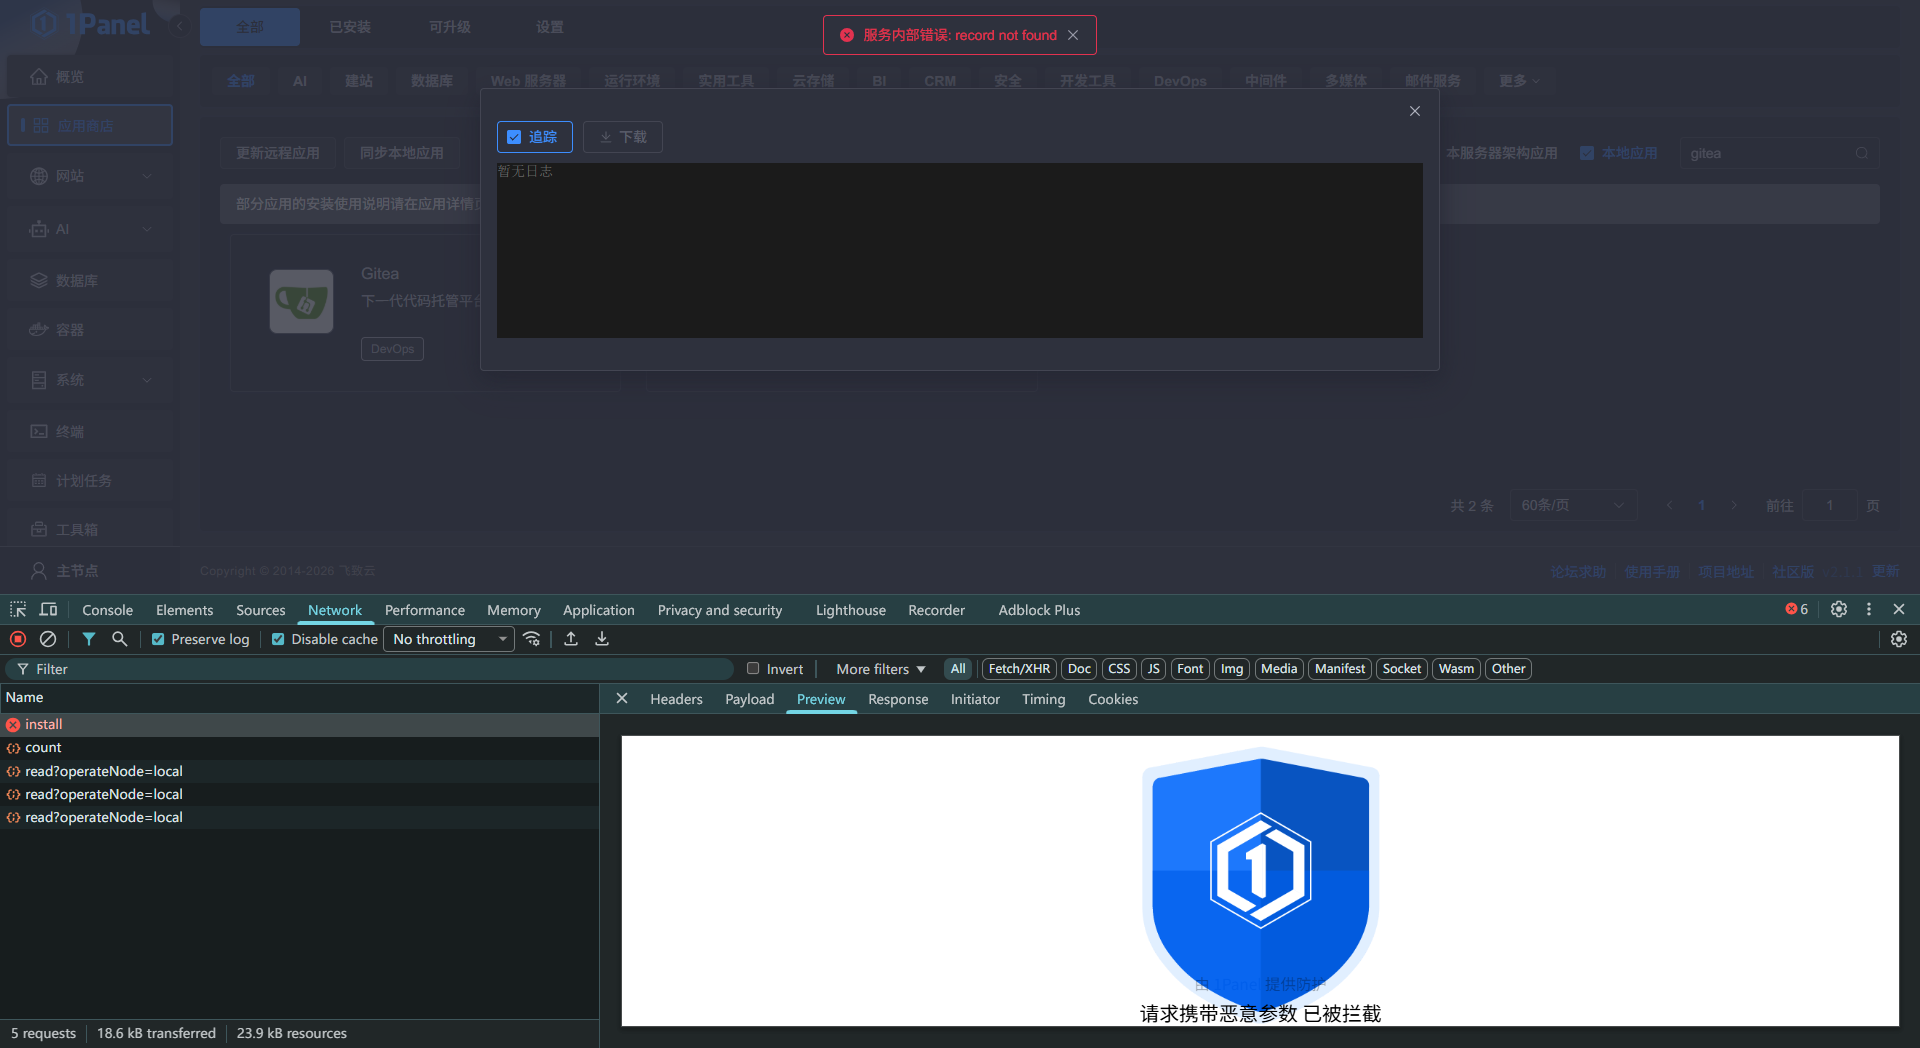Viewport: 1920px width, 1048px height.
Task: Click the stop recording network log icon
Action: 18,639
